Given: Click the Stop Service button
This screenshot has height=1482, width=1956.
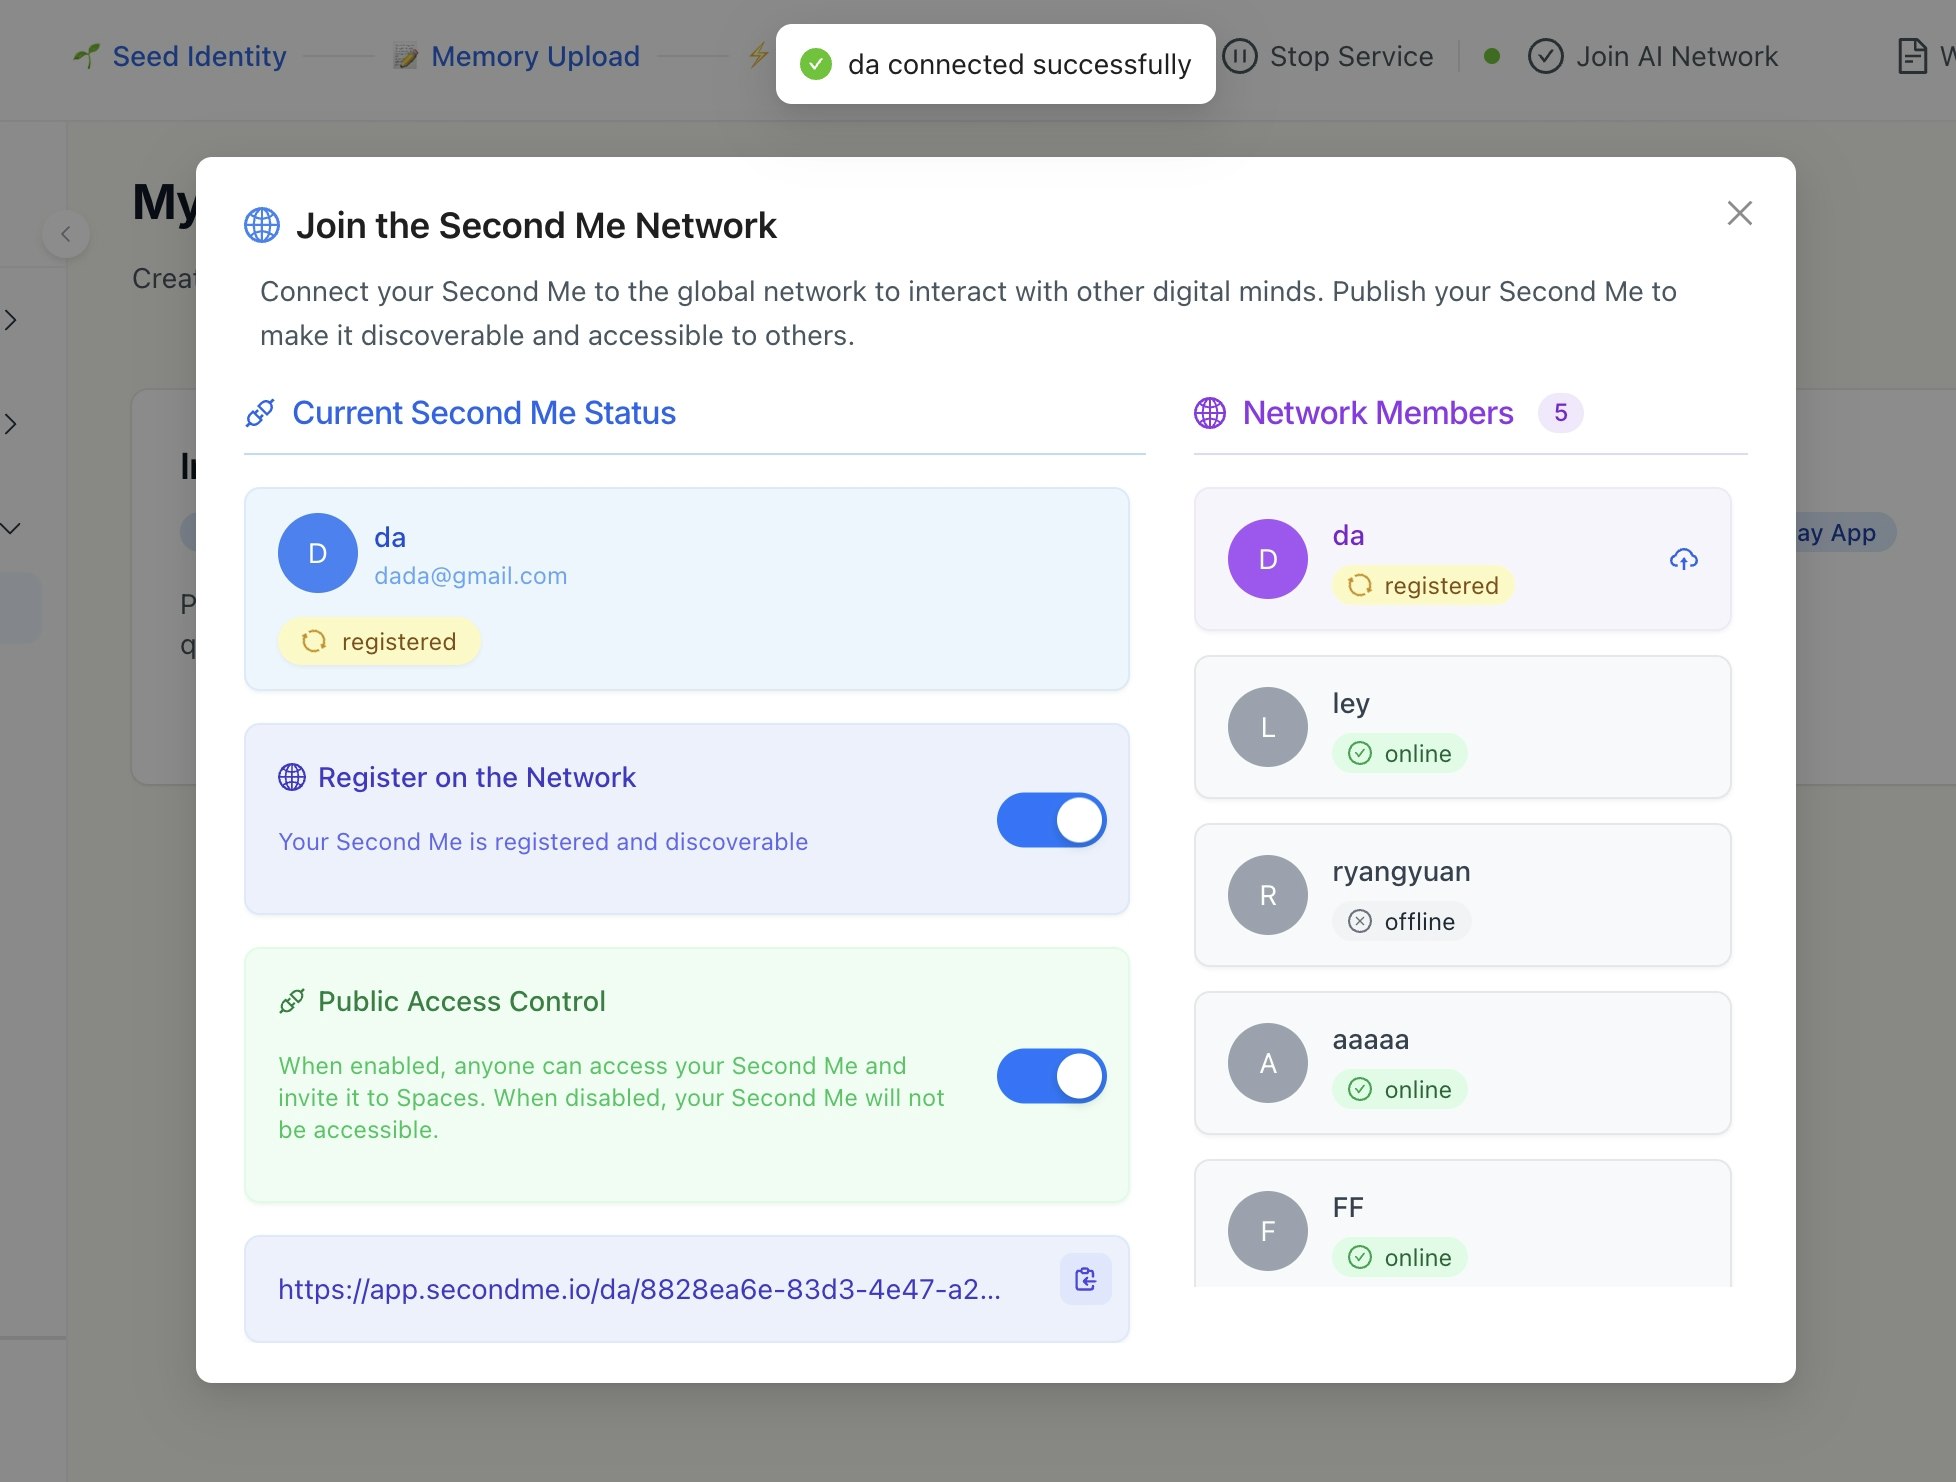Looking at the screenshot, I should click(1328, 56).
